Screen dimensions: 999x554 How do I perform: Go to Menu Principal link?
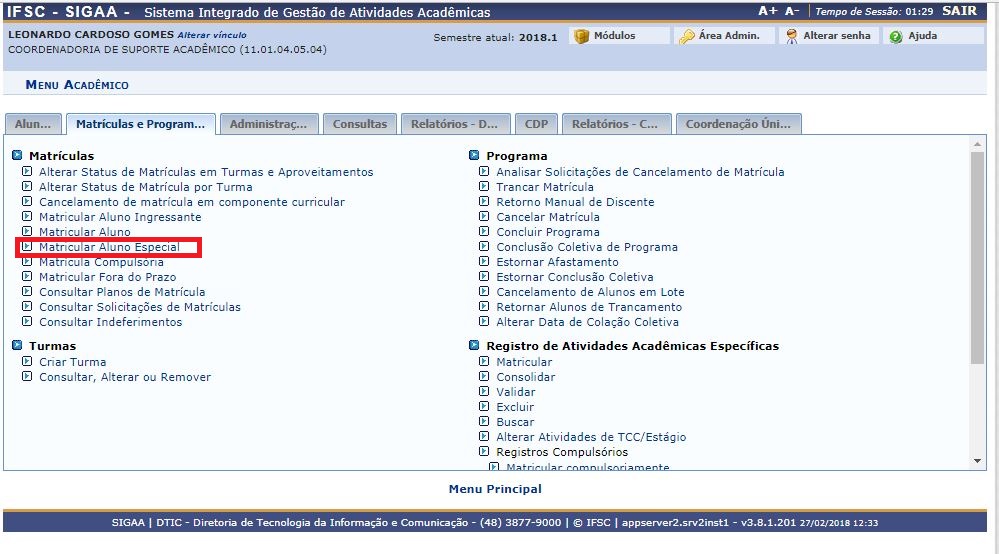[x=495, y=489]
